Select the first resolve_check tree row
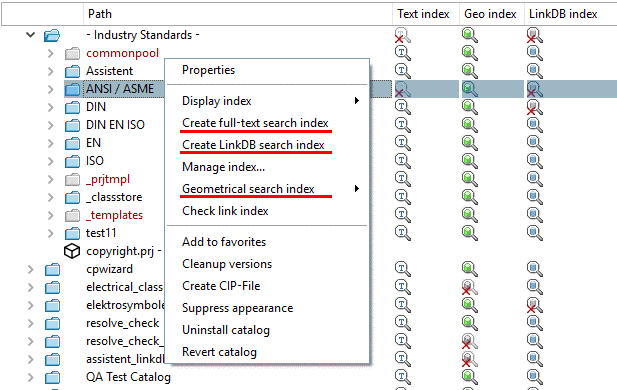The width and height of the screenshot is (617, 390). coord(122,323)
